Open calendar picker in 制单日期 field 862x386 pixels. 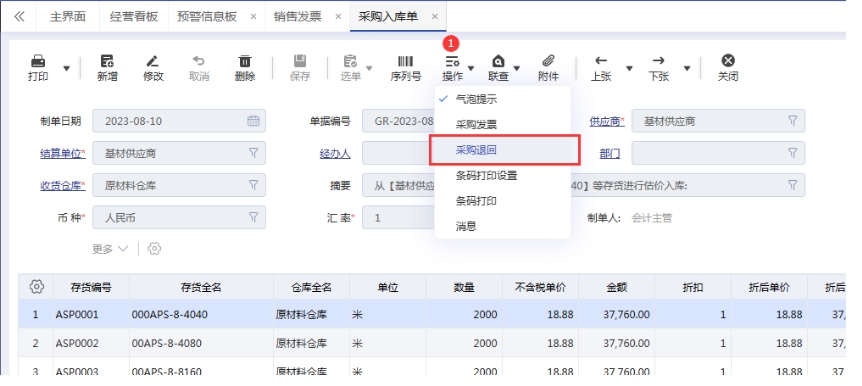[253, 121]
